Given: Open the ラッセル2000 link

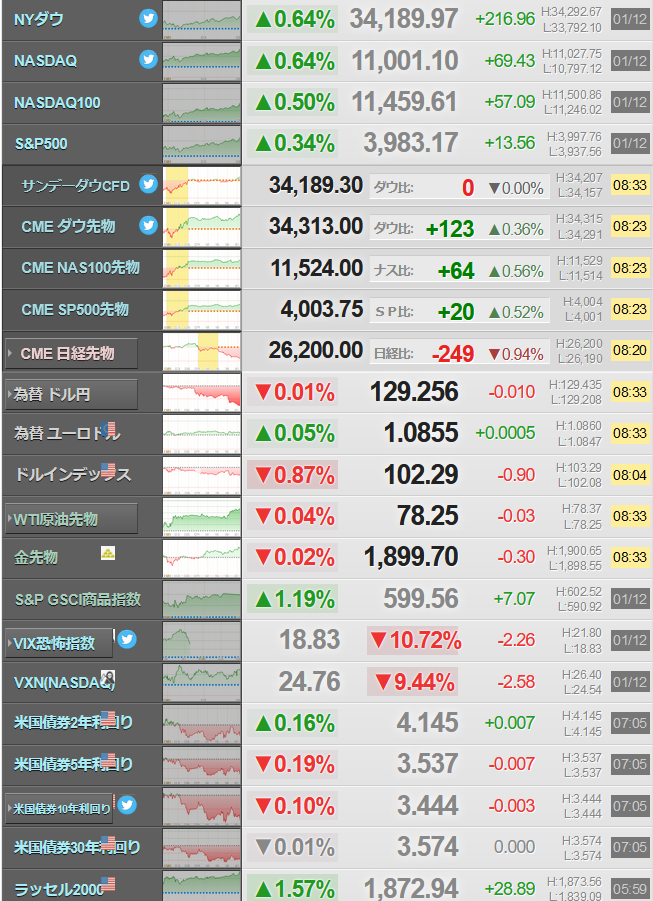Looking at the screenshot, I should 58,890.
